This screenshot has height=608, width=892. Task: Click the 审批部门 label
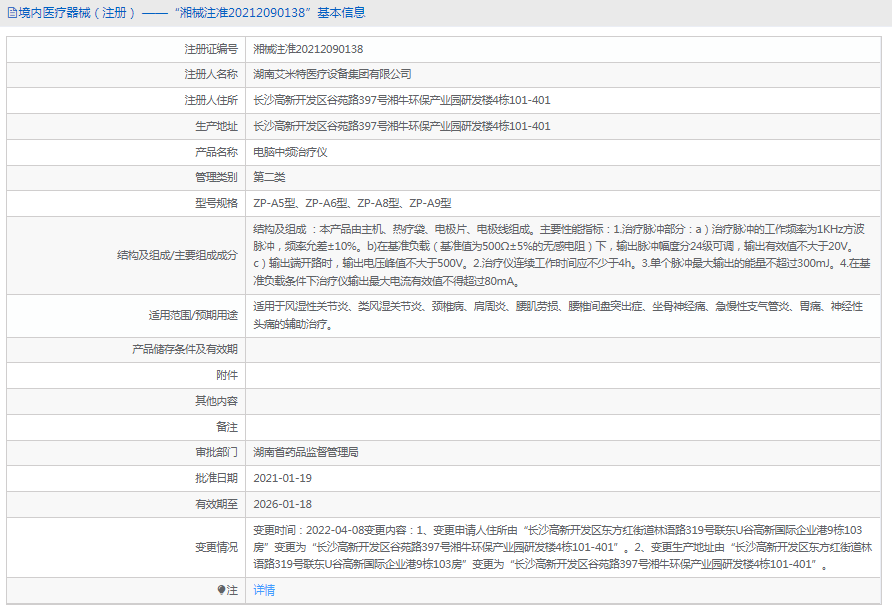point(216,452)
